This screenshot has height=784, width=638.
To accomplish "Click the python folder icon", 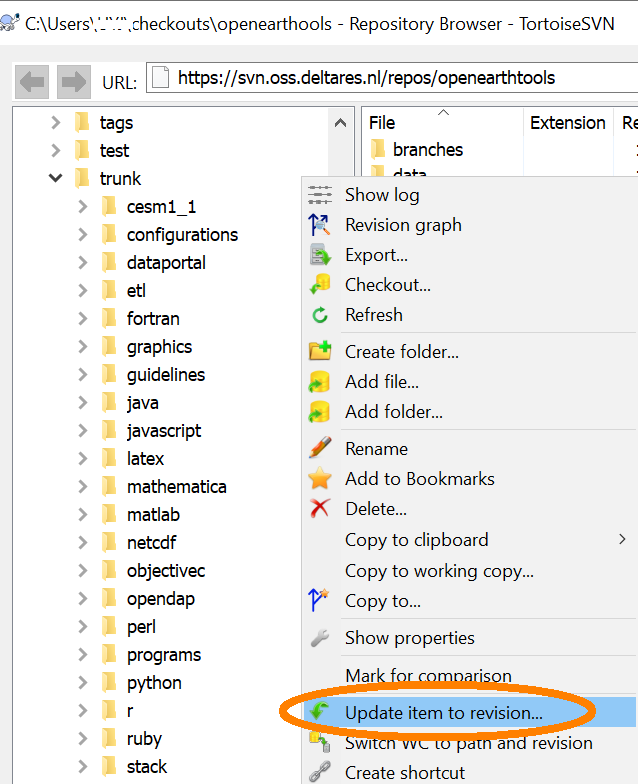I will click(x=109, y=682).
